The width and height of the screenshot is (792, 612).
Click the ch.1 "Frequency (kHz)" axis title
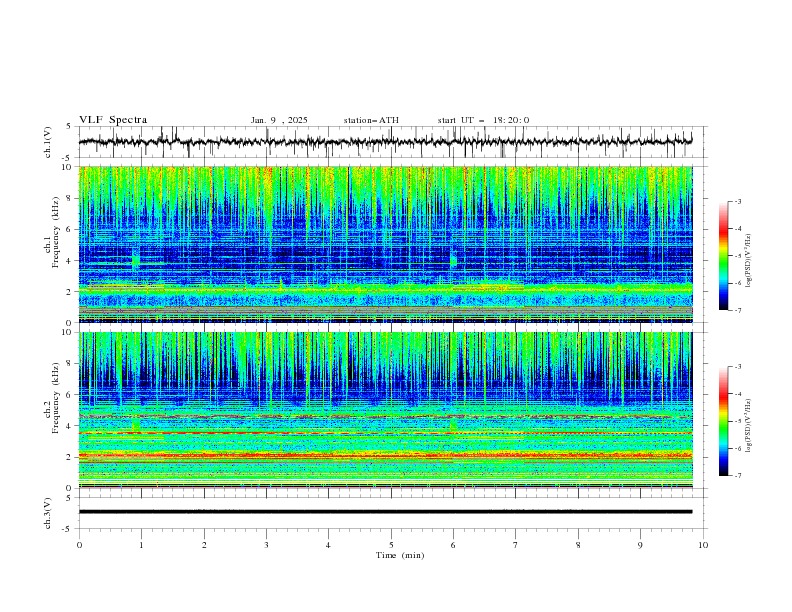[56, 232]
